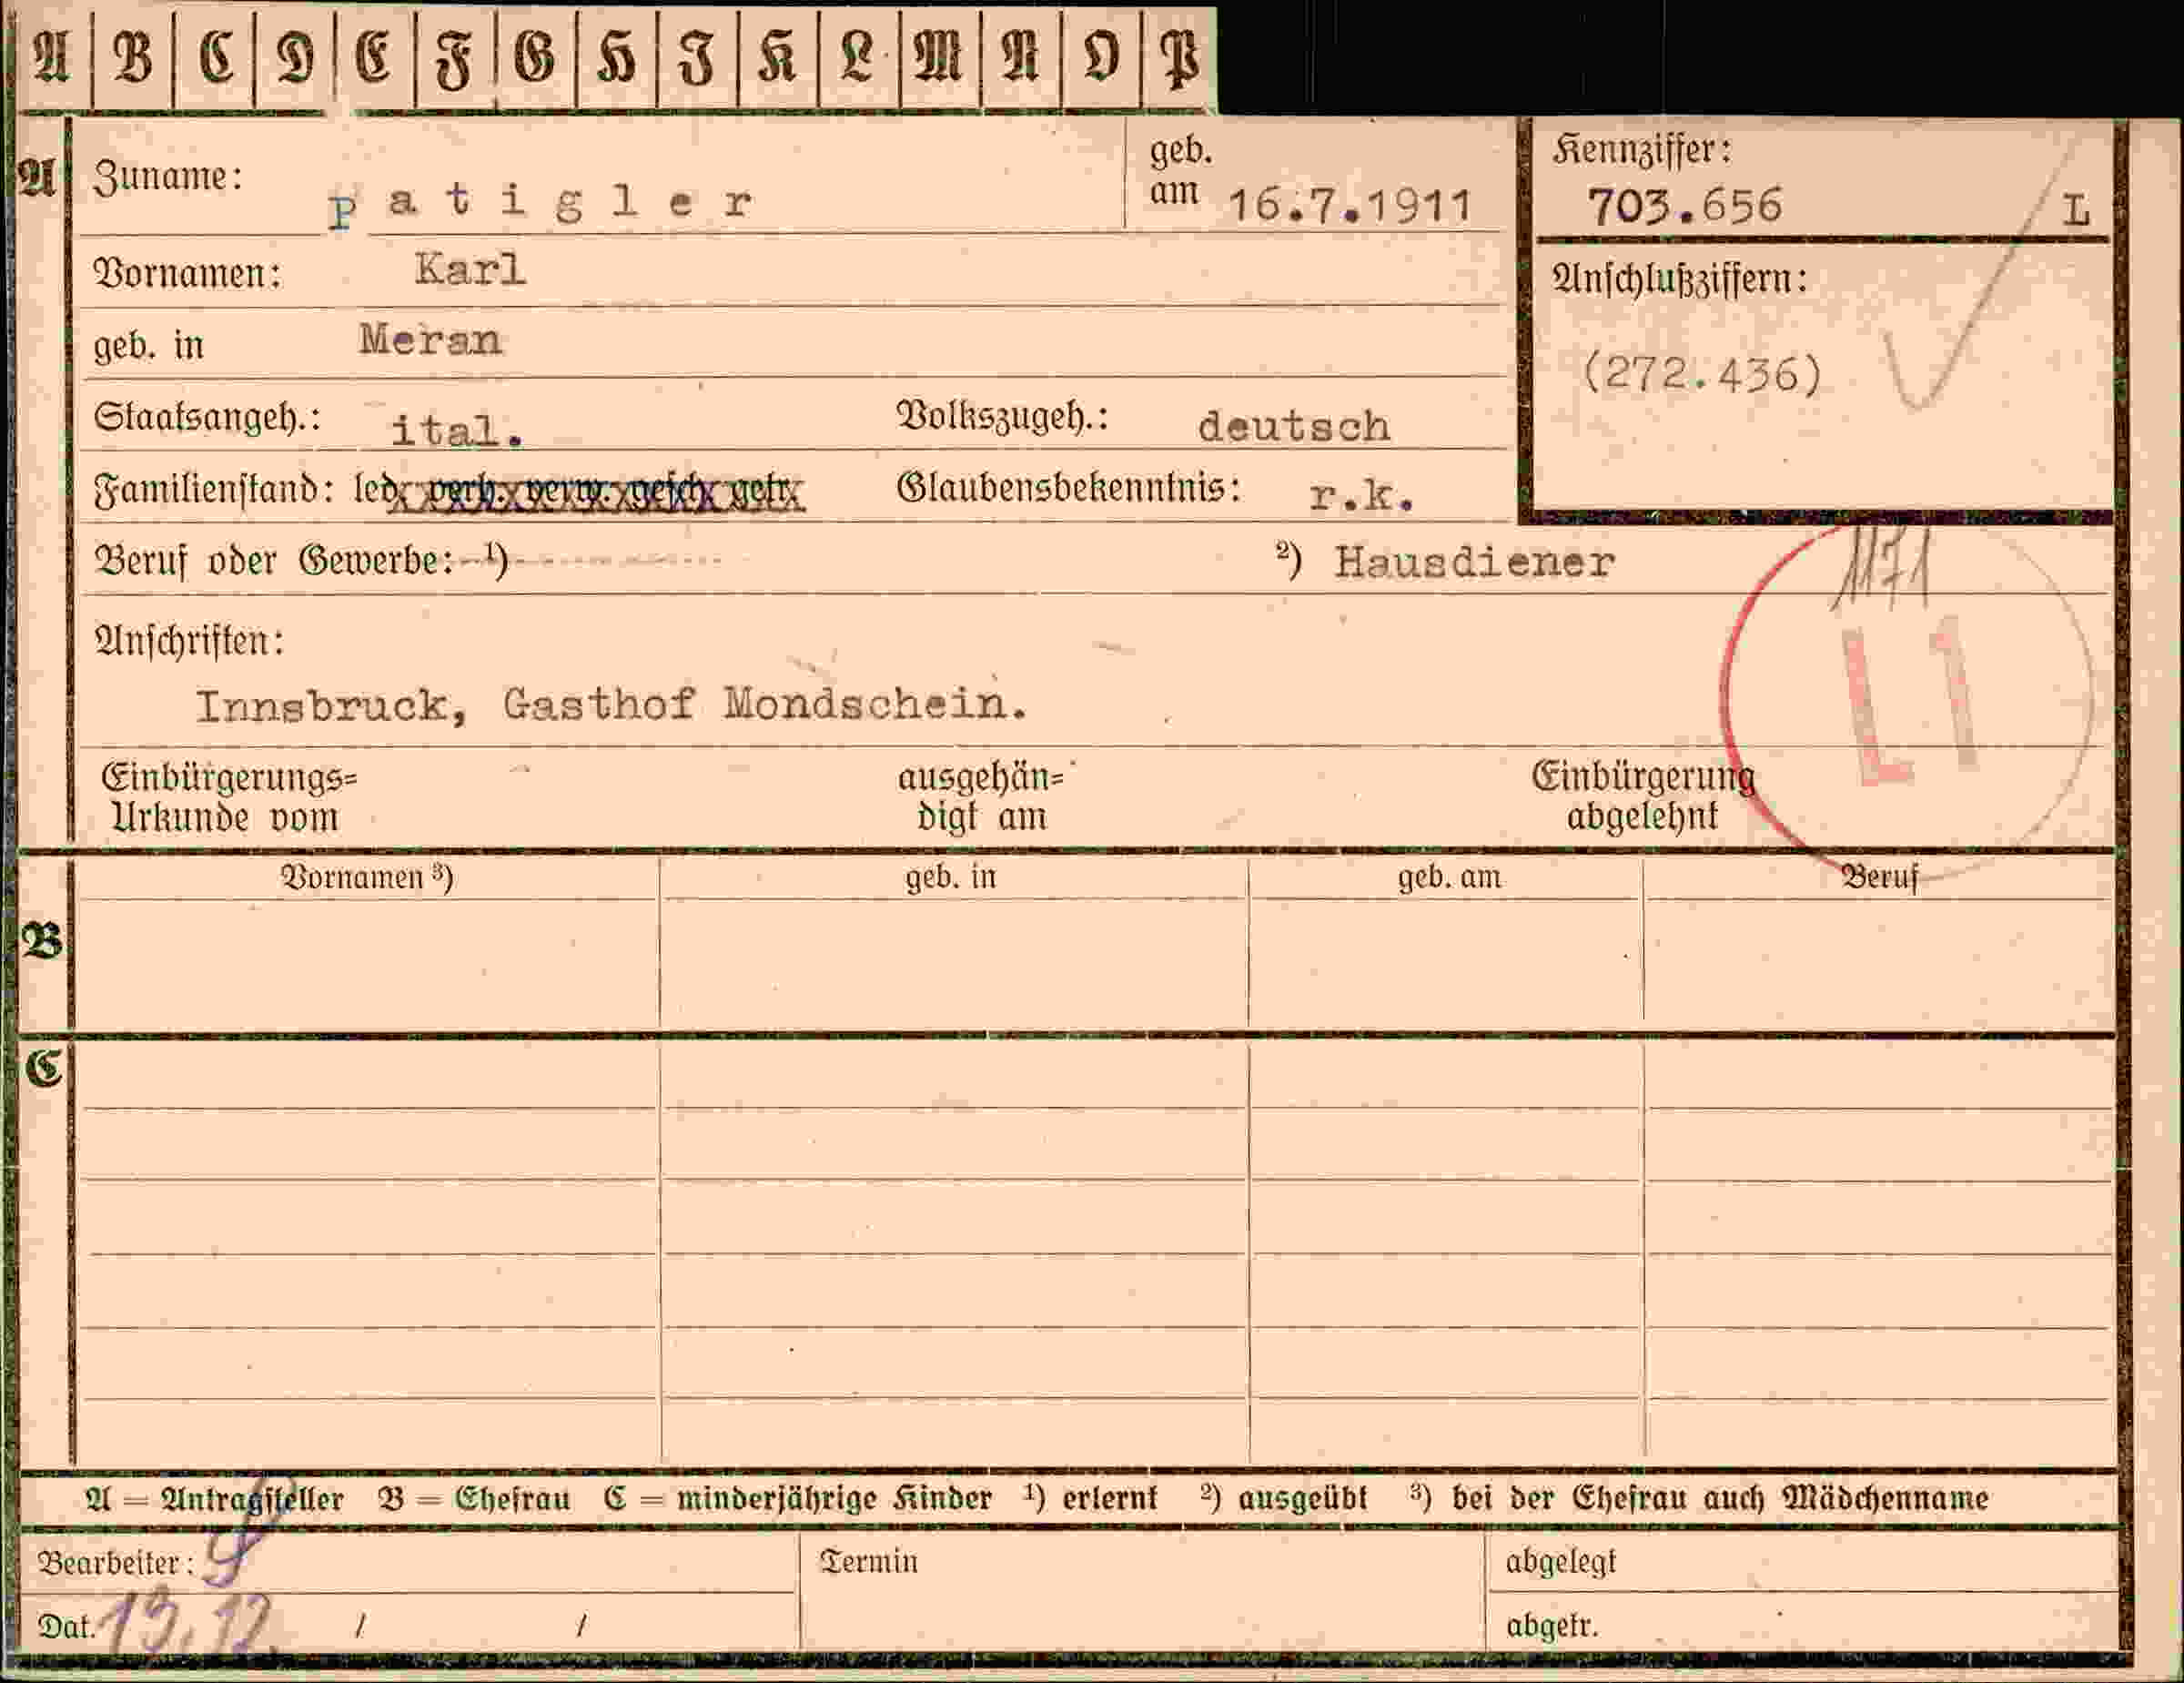Click the '2) ausgeübt' footnote
The height and width of the screenshot is (1683, 2184).
click(1283, 1498)
